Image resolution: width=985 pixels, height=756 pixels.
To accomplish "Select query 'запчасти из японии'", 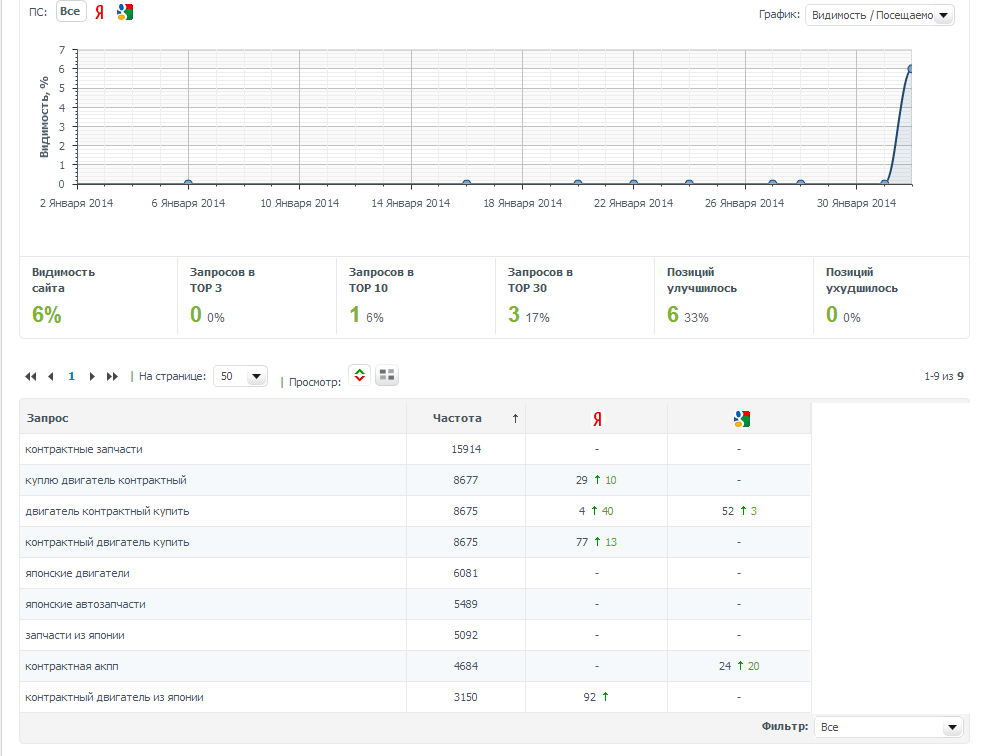I will [x=75, y=635].
